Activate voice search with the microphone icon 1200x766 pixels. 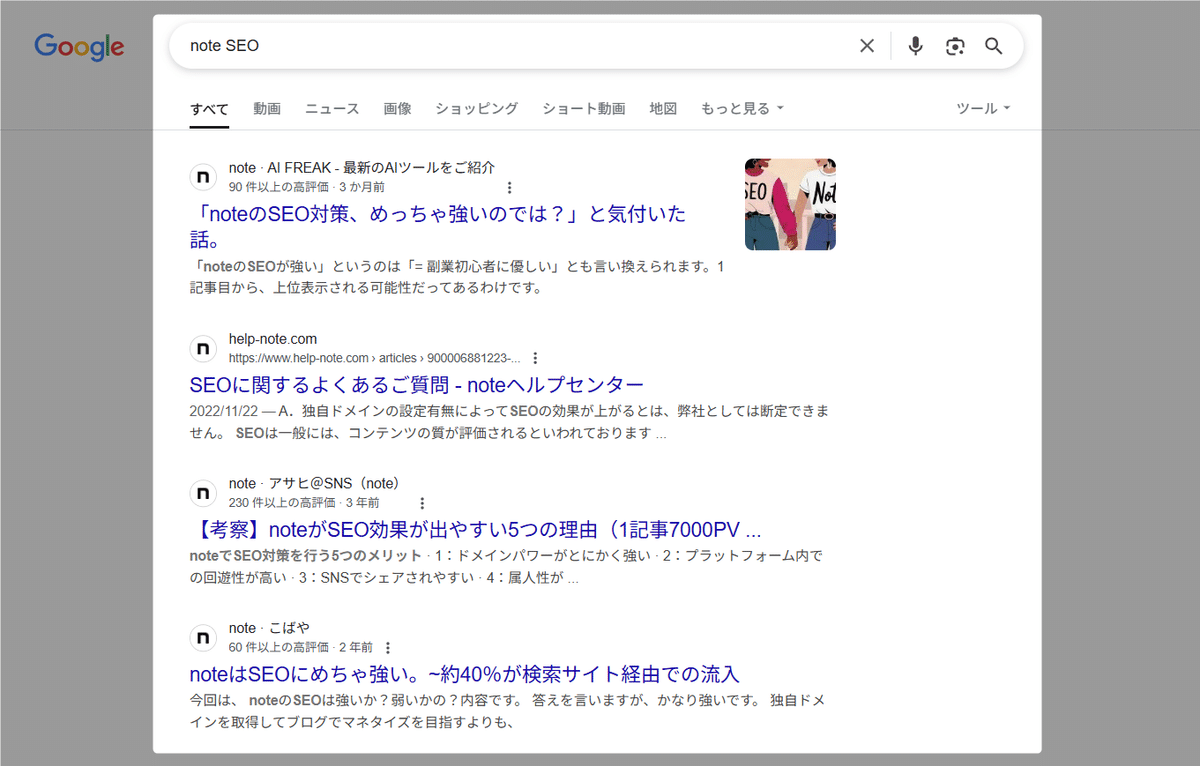point(915,45)
